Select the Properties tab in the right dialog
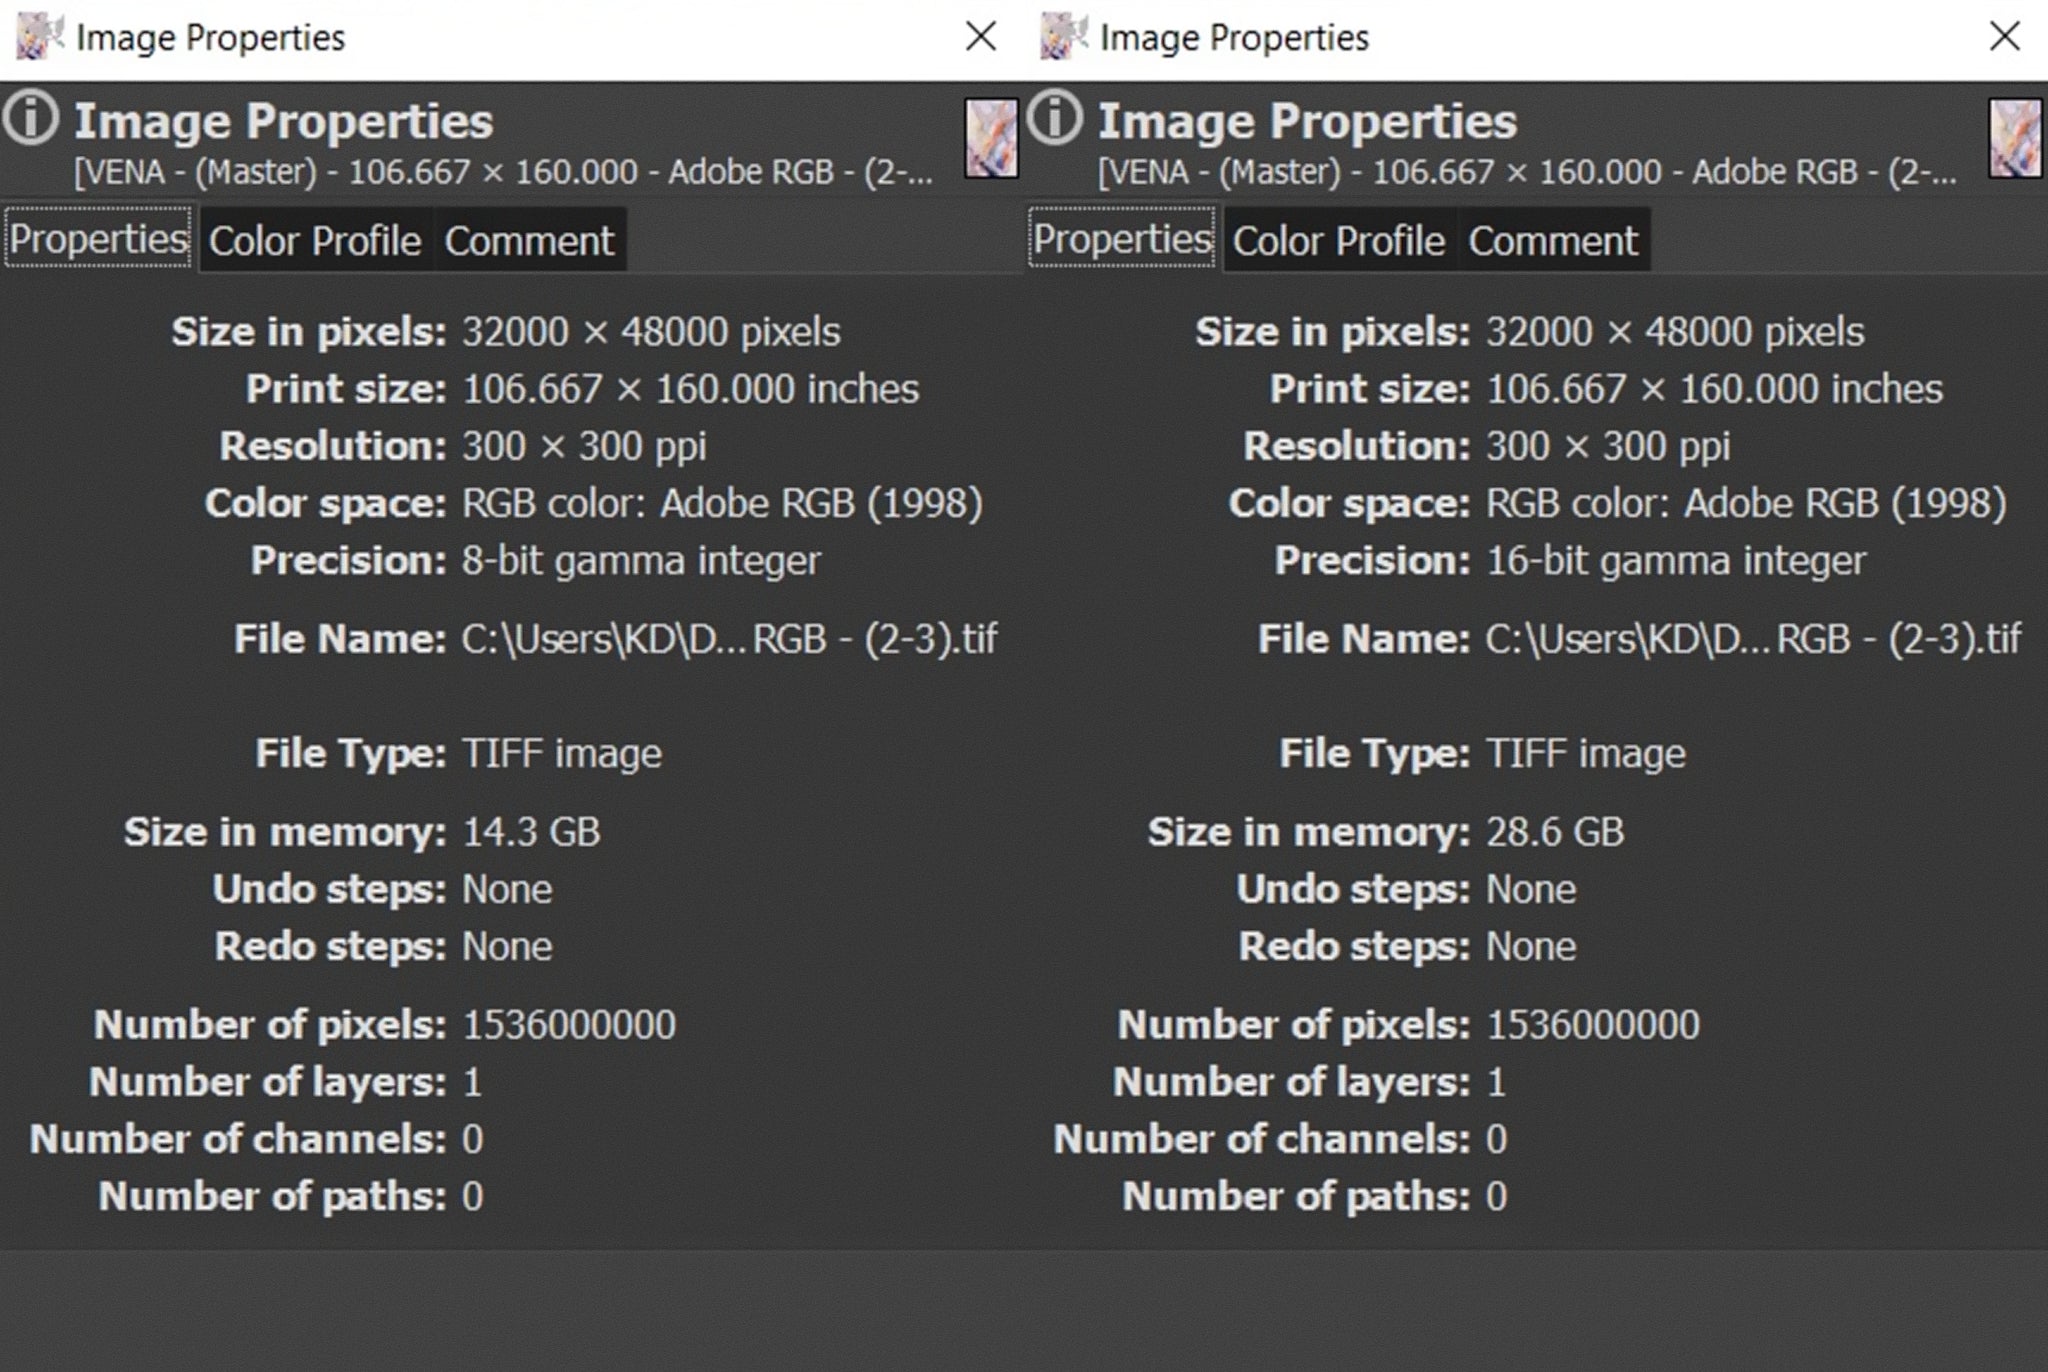The image size is (2048, 1372). tap(1122, 238)
